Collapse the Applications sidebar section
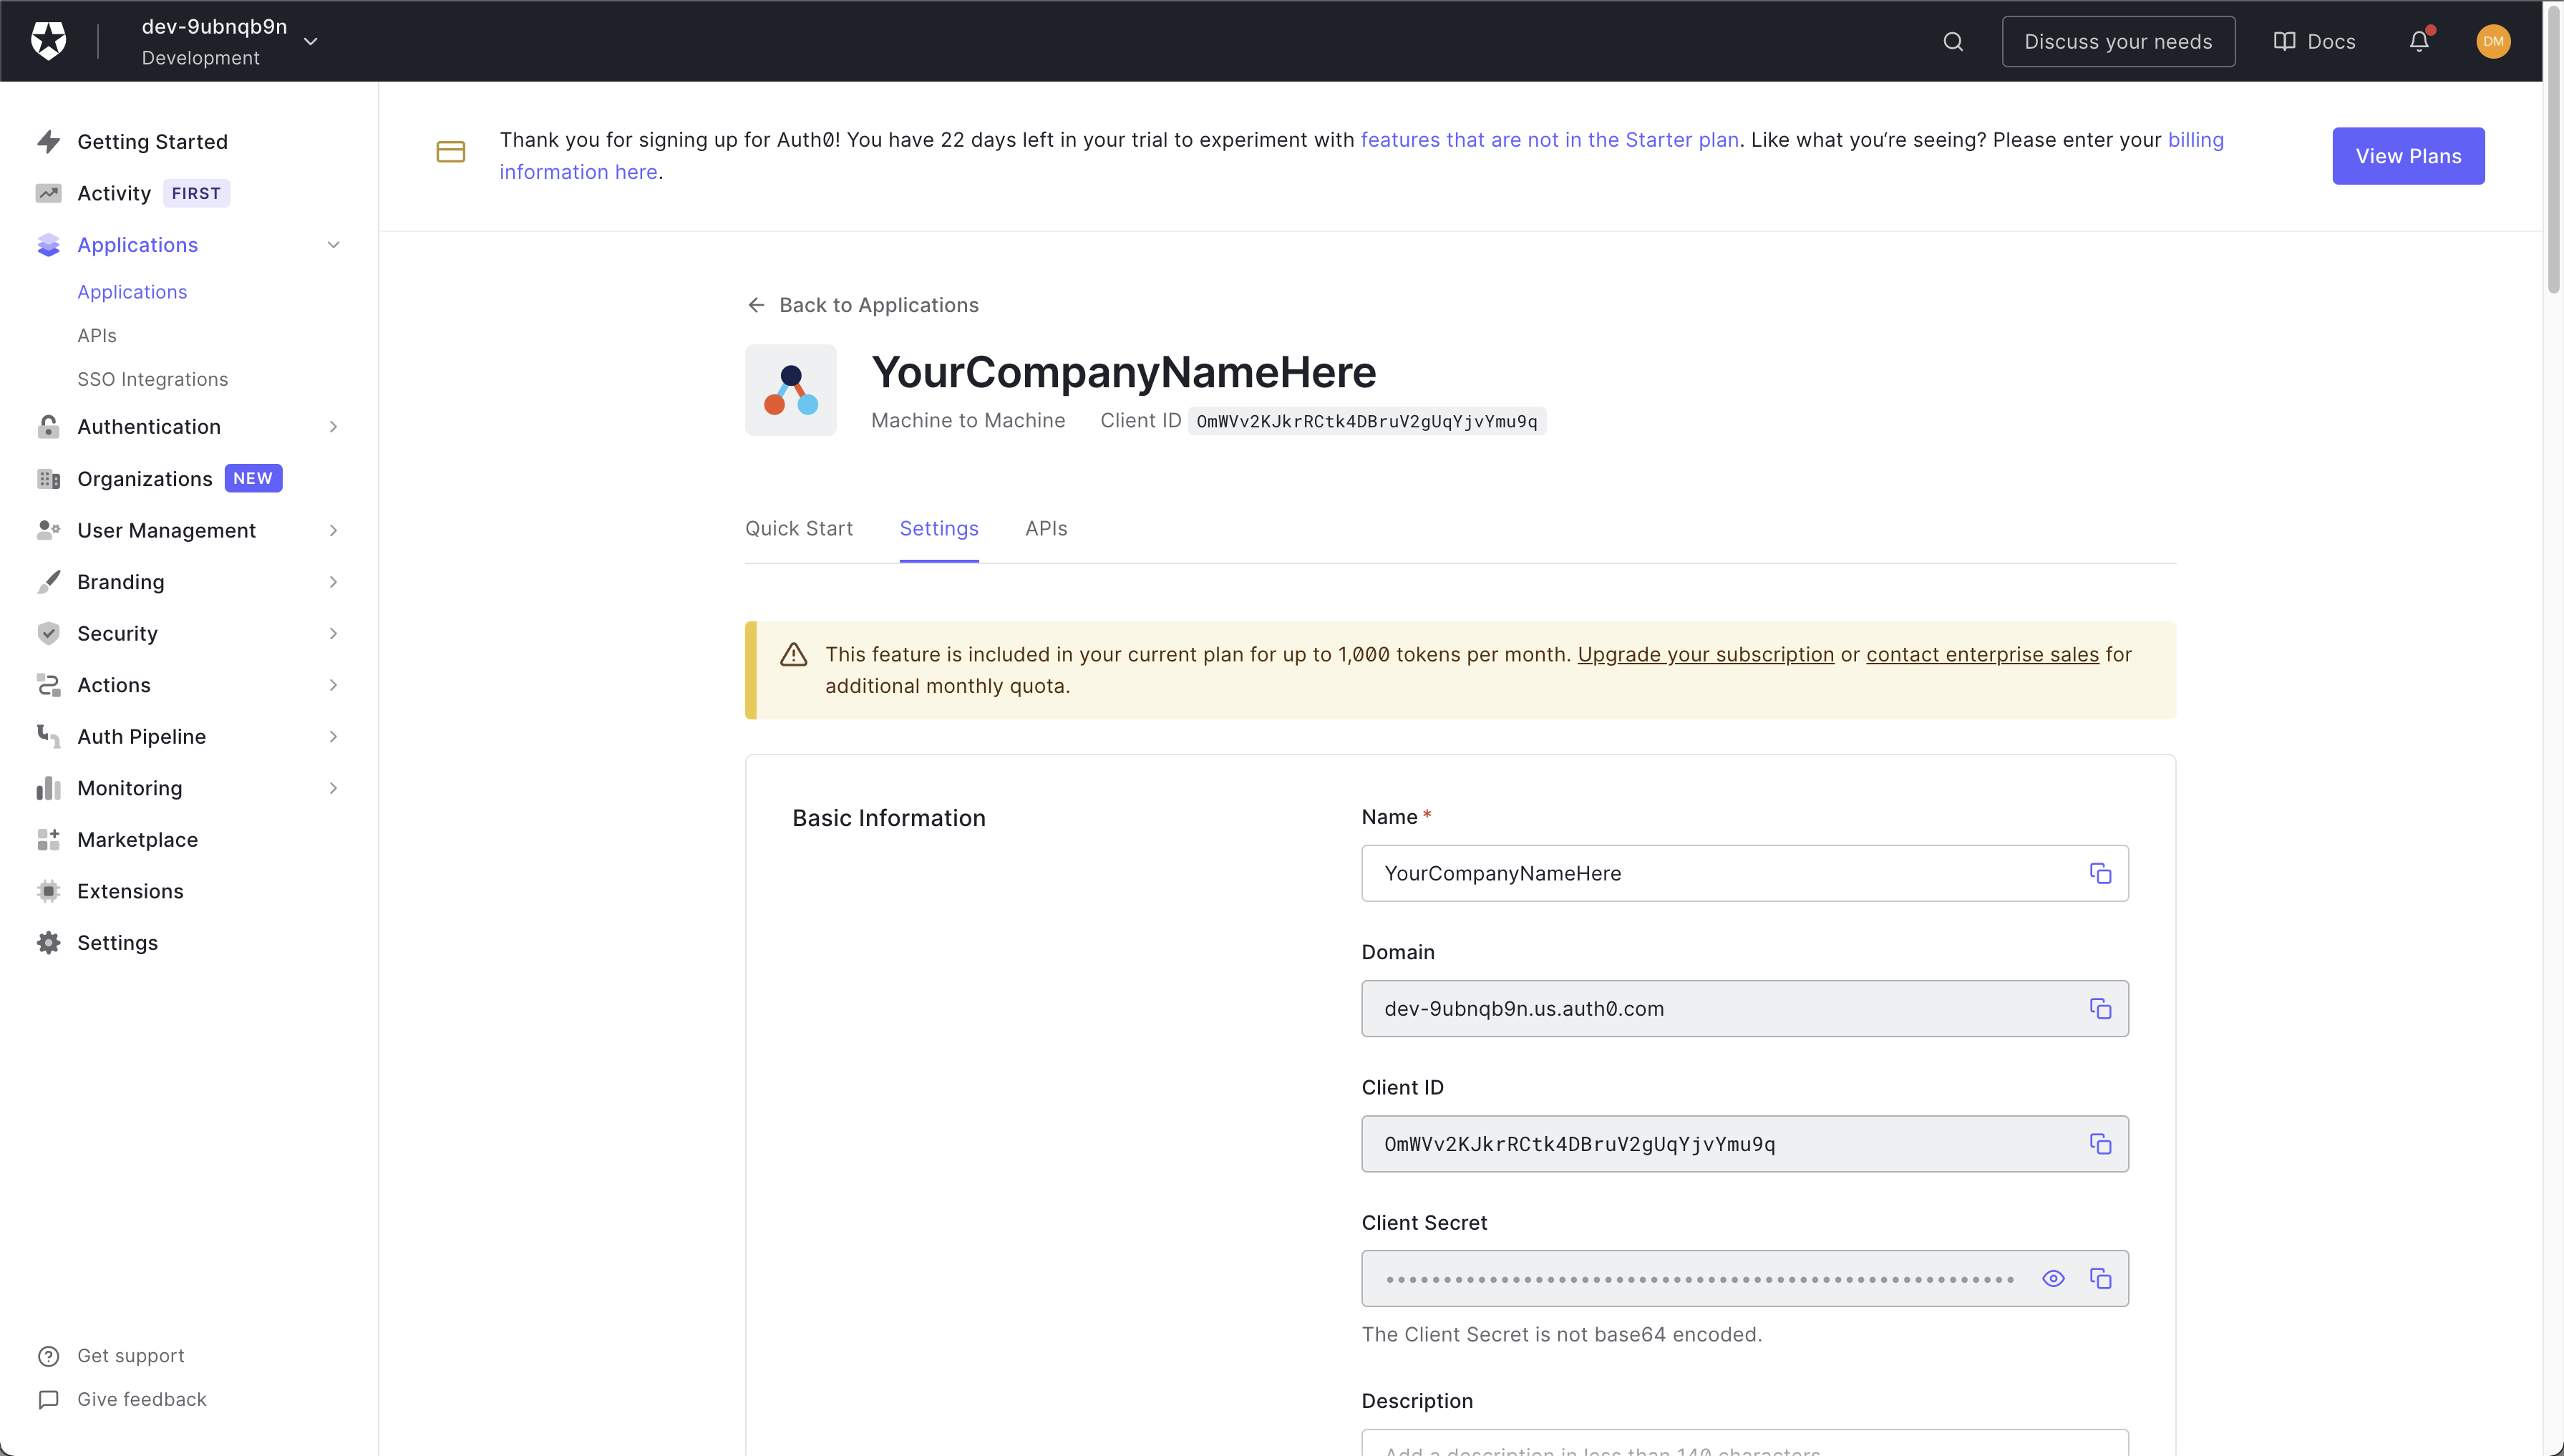Image resolution: width=2564 pixels, height=1456 pixels. (333, 245)
